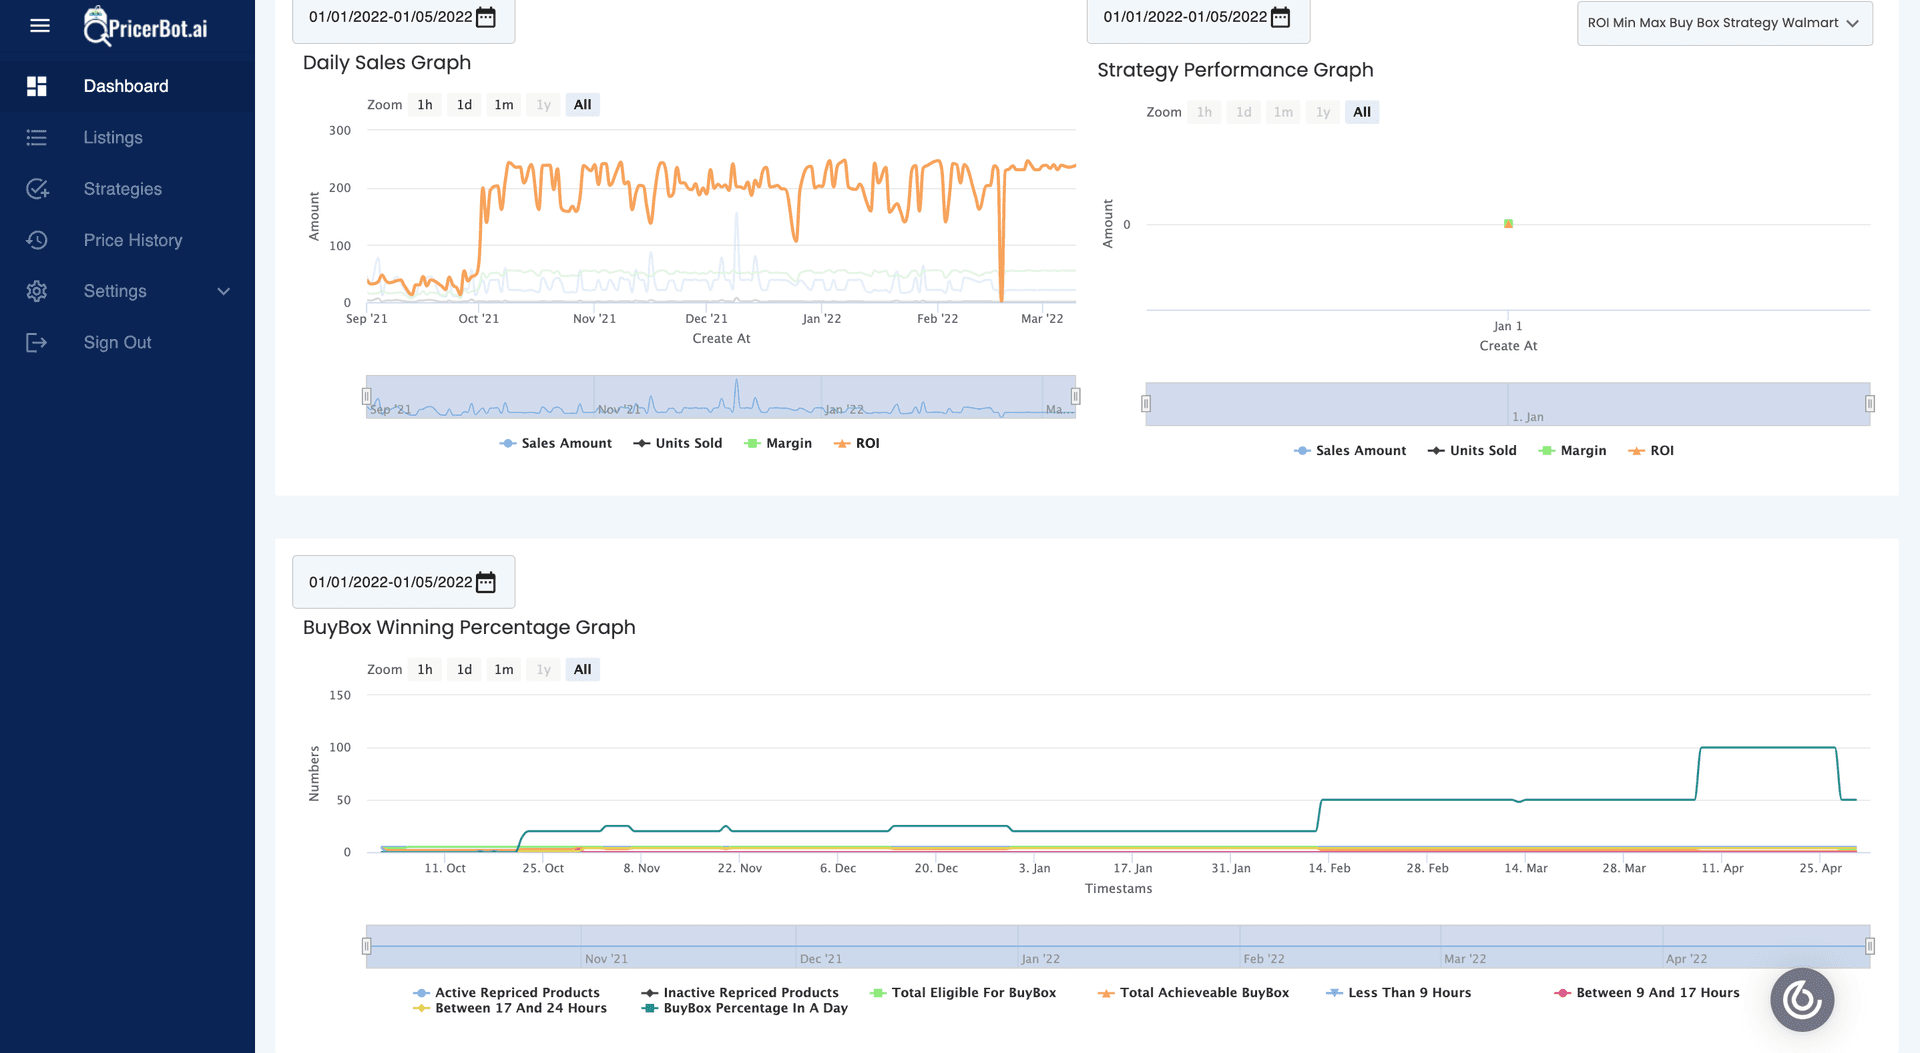
Task: Open ROI Min Max Strategy Walmart dropdown
Action: pyautogui.click(x=1724, y=23)
